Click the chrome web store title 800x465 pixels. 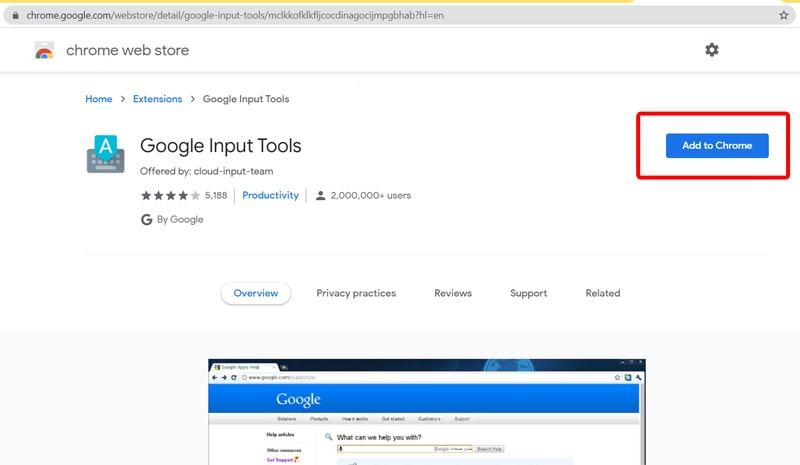[128, 50]
